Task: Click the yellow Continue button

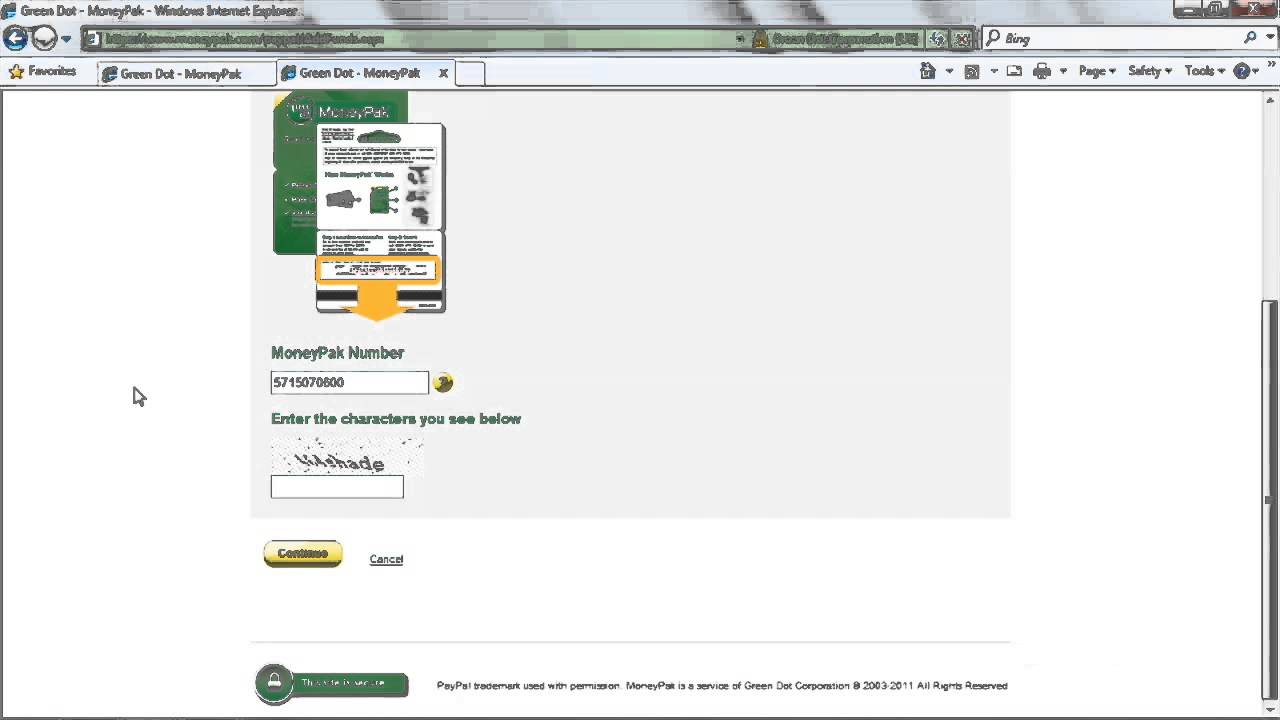Action: [303, 554]
